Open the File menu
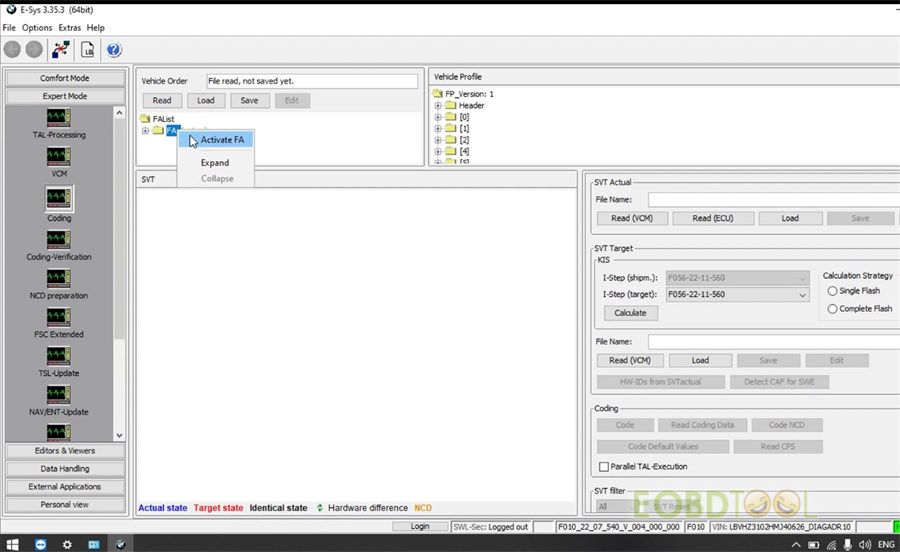Image resolution: width=900 pixels, height=552 pixels. pyautogui.click(x=9, y=28)
